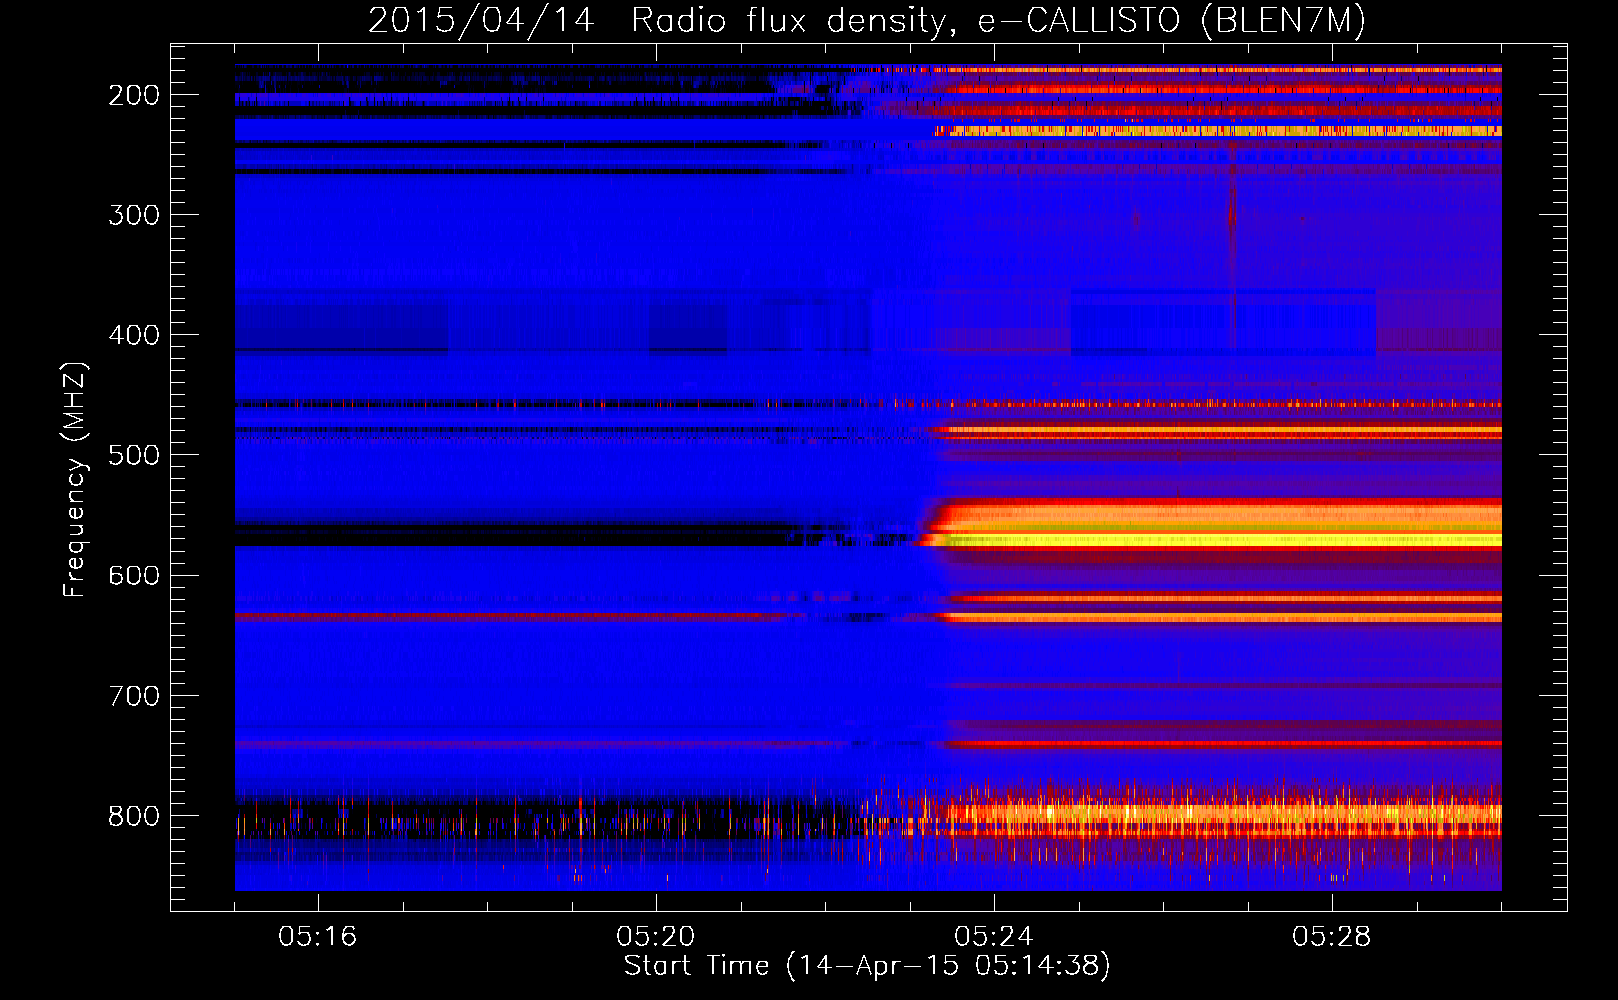Click the 05:16 time tick label
1618x1000 pixels.
click(x=318, y=936)
